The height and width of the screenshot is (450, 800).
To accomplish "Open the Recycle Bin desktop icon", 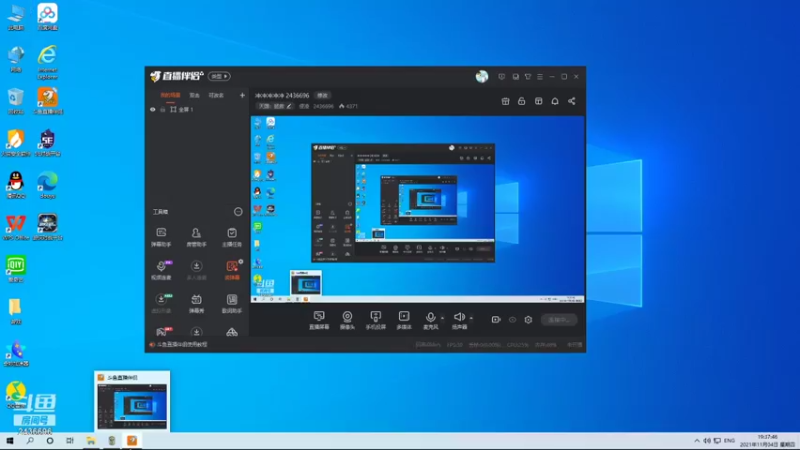I will (x=16, y=101).
